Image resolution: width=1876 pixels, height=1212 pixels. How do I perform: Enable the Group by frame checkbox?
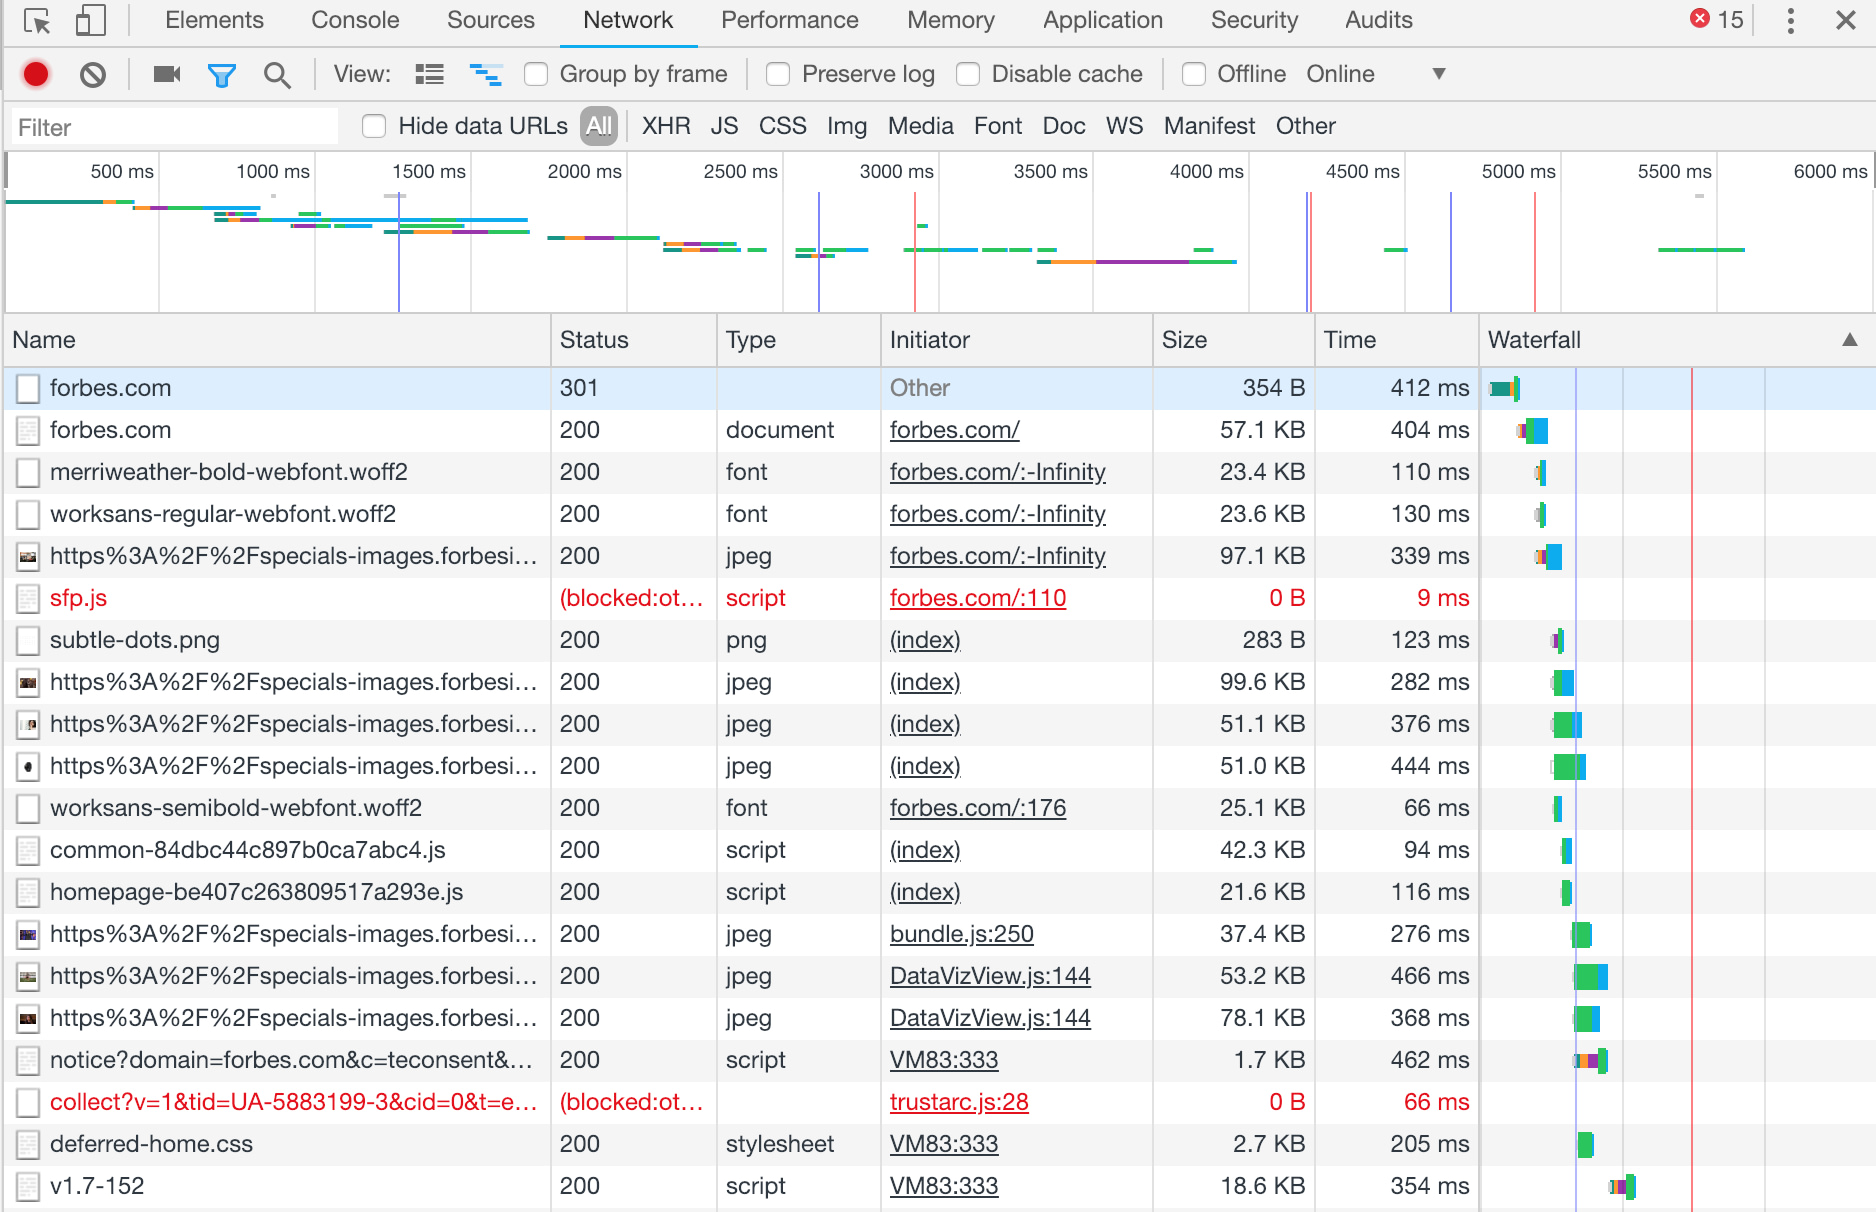537,74
